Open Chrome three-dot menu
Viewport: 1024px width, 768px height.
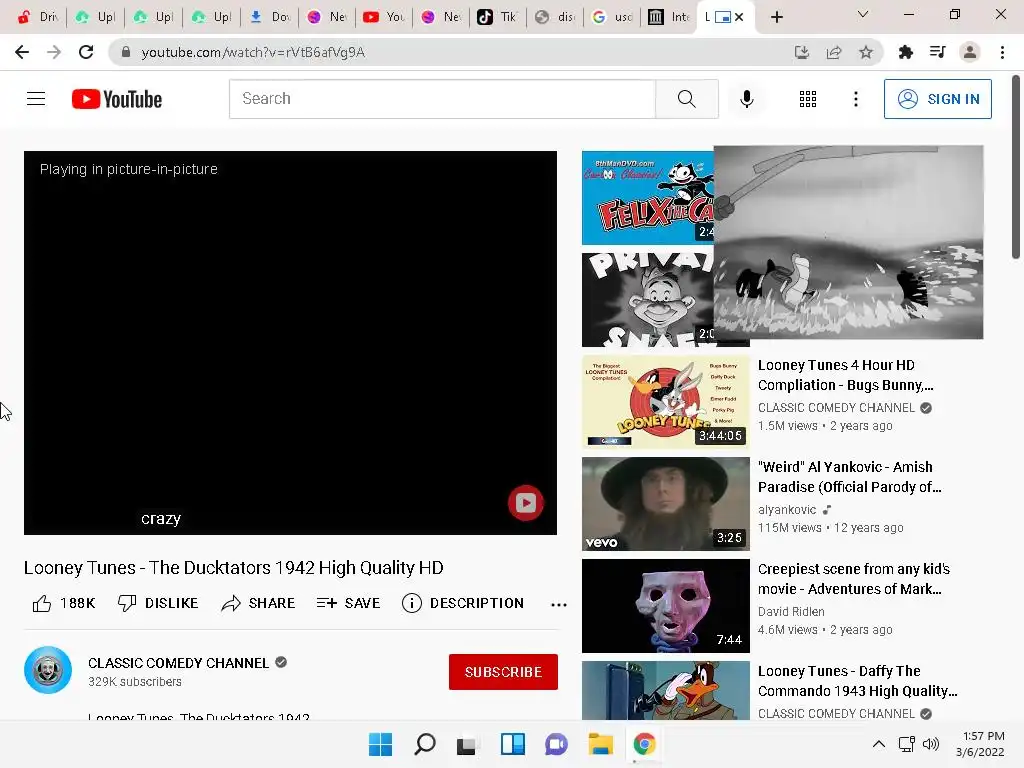point(1002,52)
